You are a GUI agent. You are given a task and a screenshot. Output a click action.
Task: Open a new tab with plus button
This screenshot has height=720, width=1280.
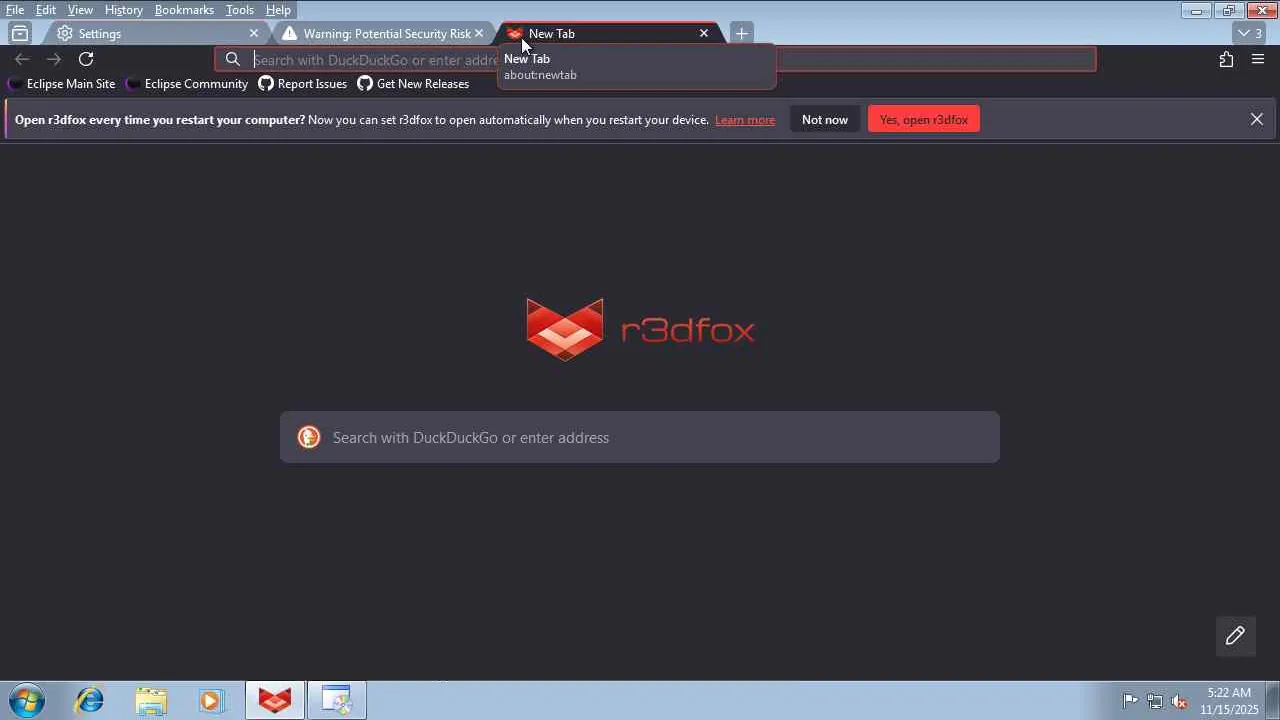click(741, 33)
